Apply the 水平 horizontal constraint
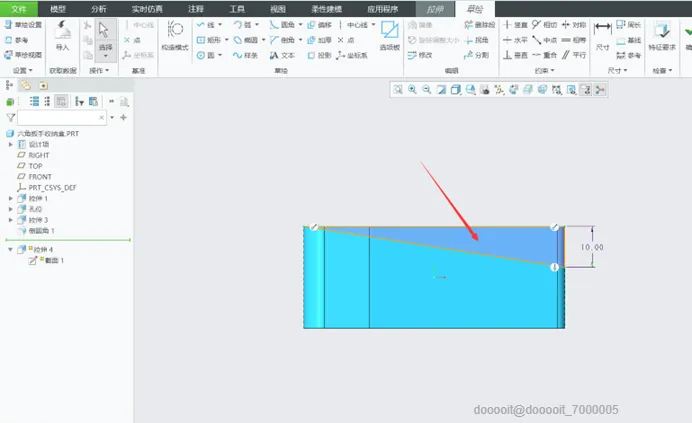The width and height of the screenshot is (692, 423). click(515, 40)
